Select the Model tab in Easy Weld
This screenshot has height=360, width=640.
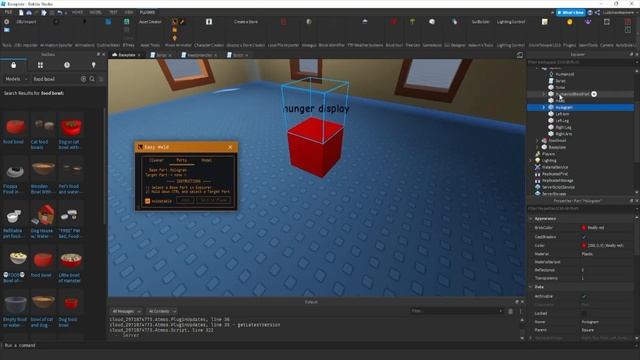[x=207, y=160]
